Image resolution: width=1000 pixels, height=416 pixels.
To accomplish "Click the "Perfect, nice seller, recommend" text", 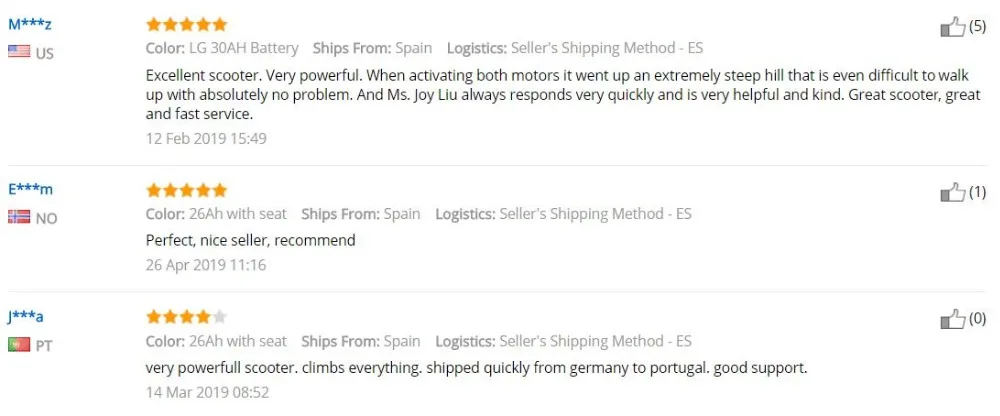I will tap(251, 240).
